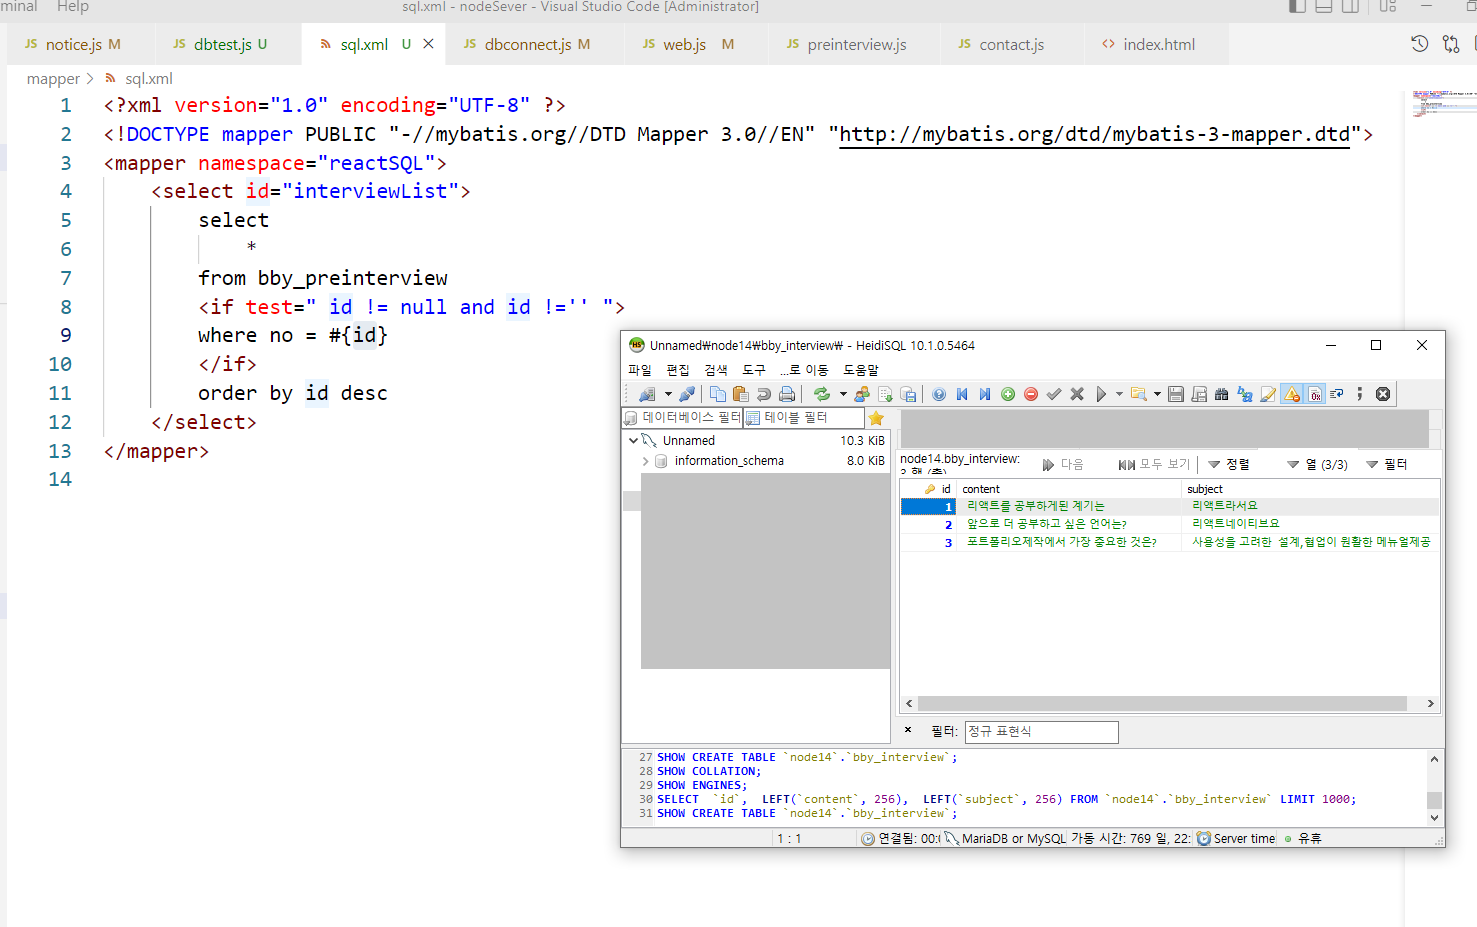Open the 필터 dropdown in data tab
This screenshot has height=927, width=1477.
[1387, 464]
